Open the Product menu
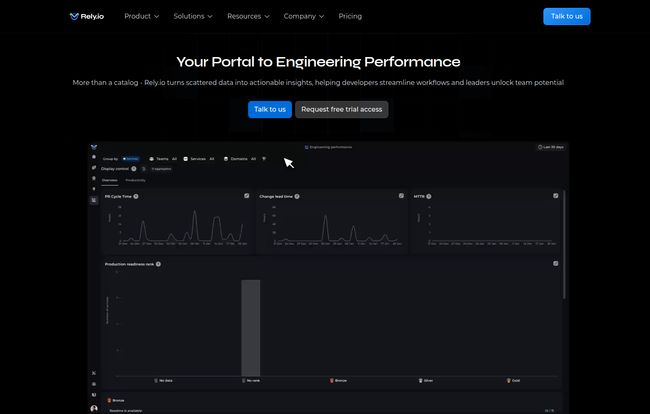 (x=141, y=16)
